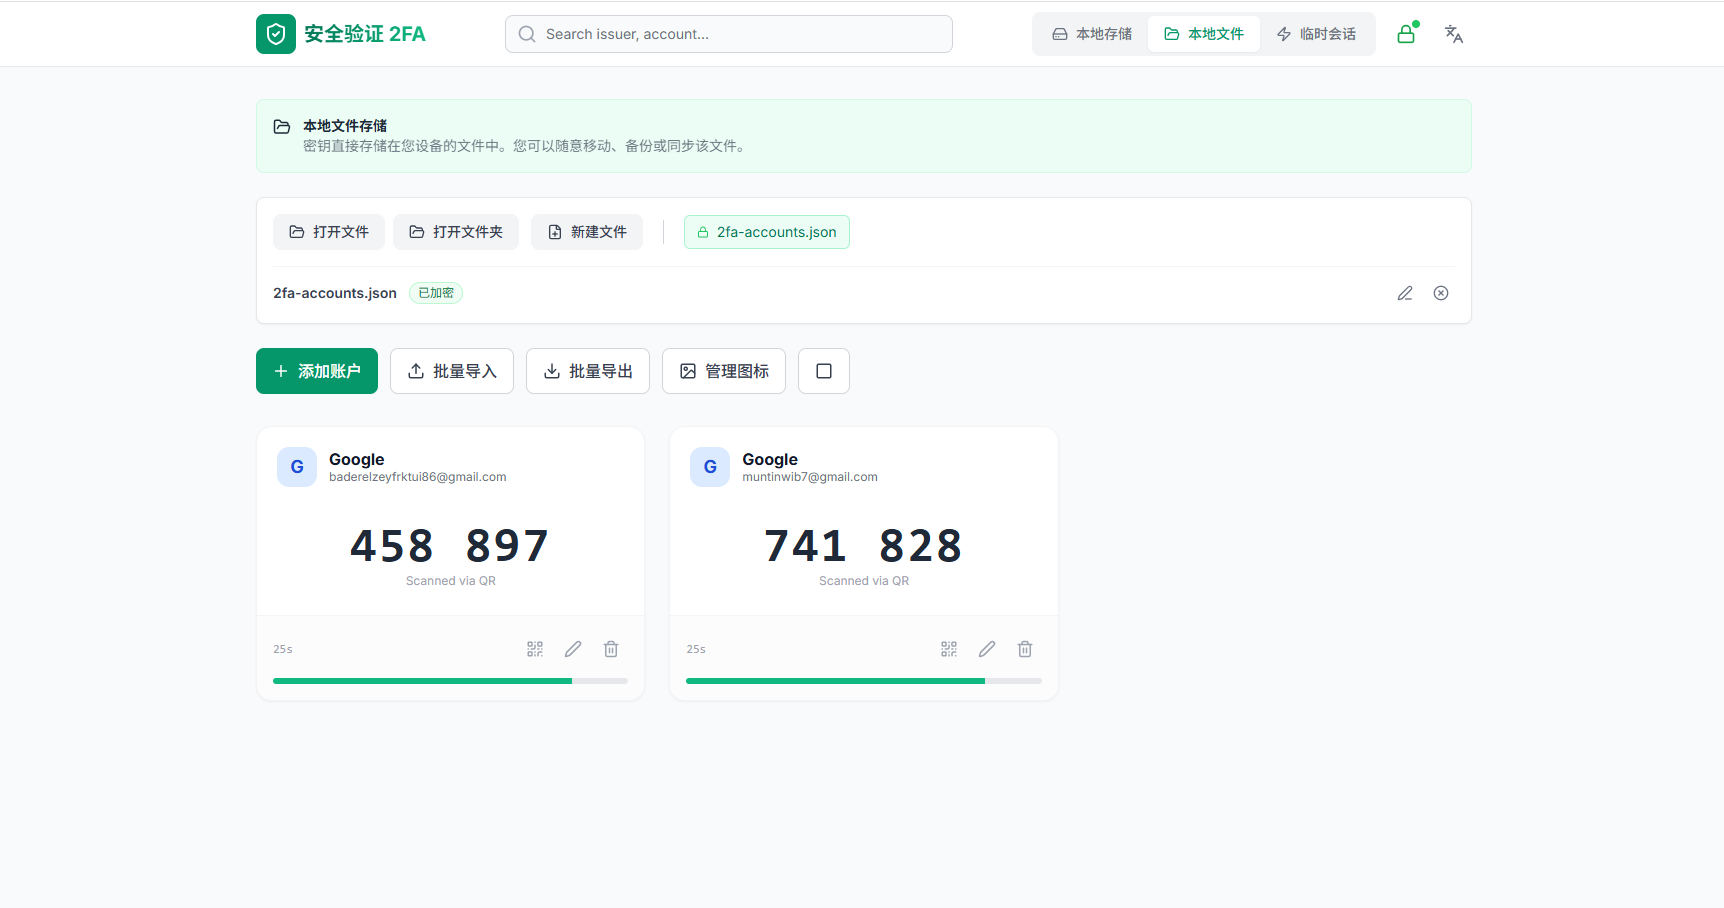Delete the baderelzeyfrktui86@gmail.com account
Screen dimensions: 1724x908
click(x=611, y=648)
